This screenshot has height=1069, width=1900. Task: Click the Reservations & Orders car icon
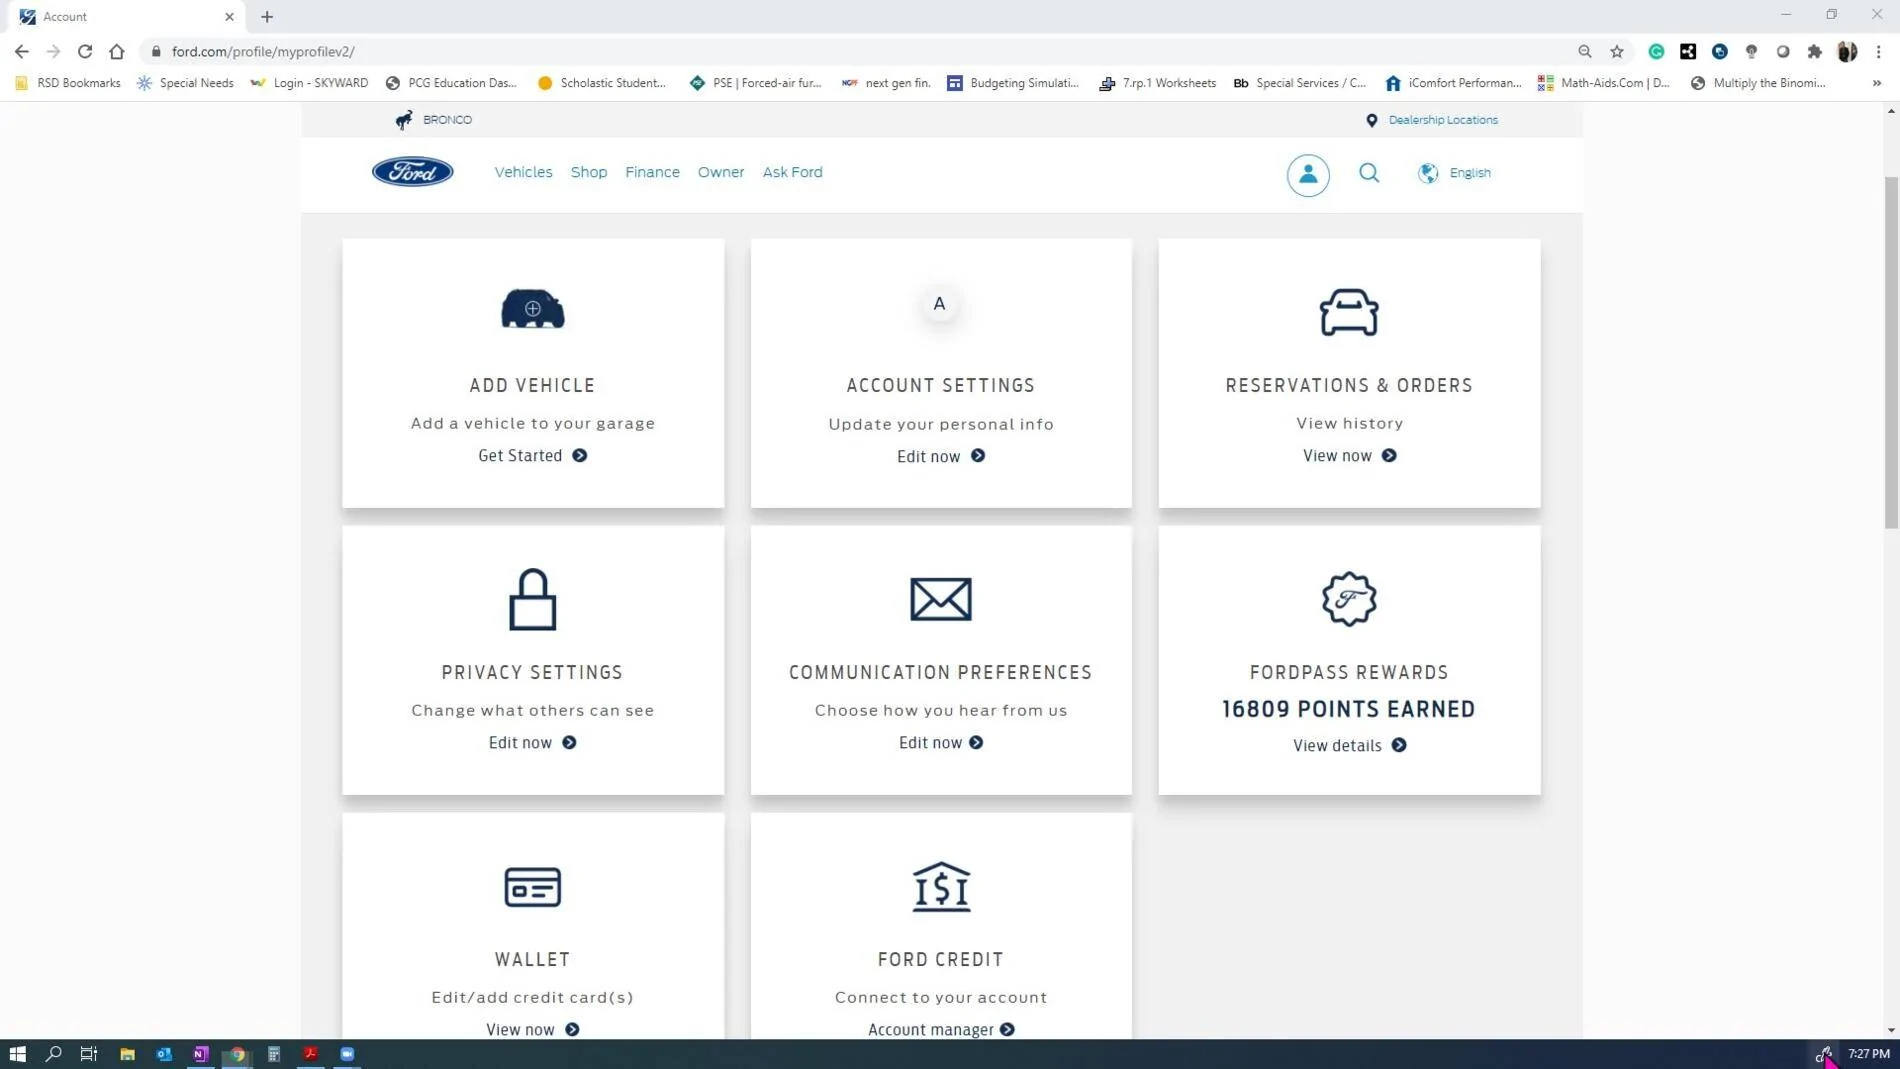1349,312
